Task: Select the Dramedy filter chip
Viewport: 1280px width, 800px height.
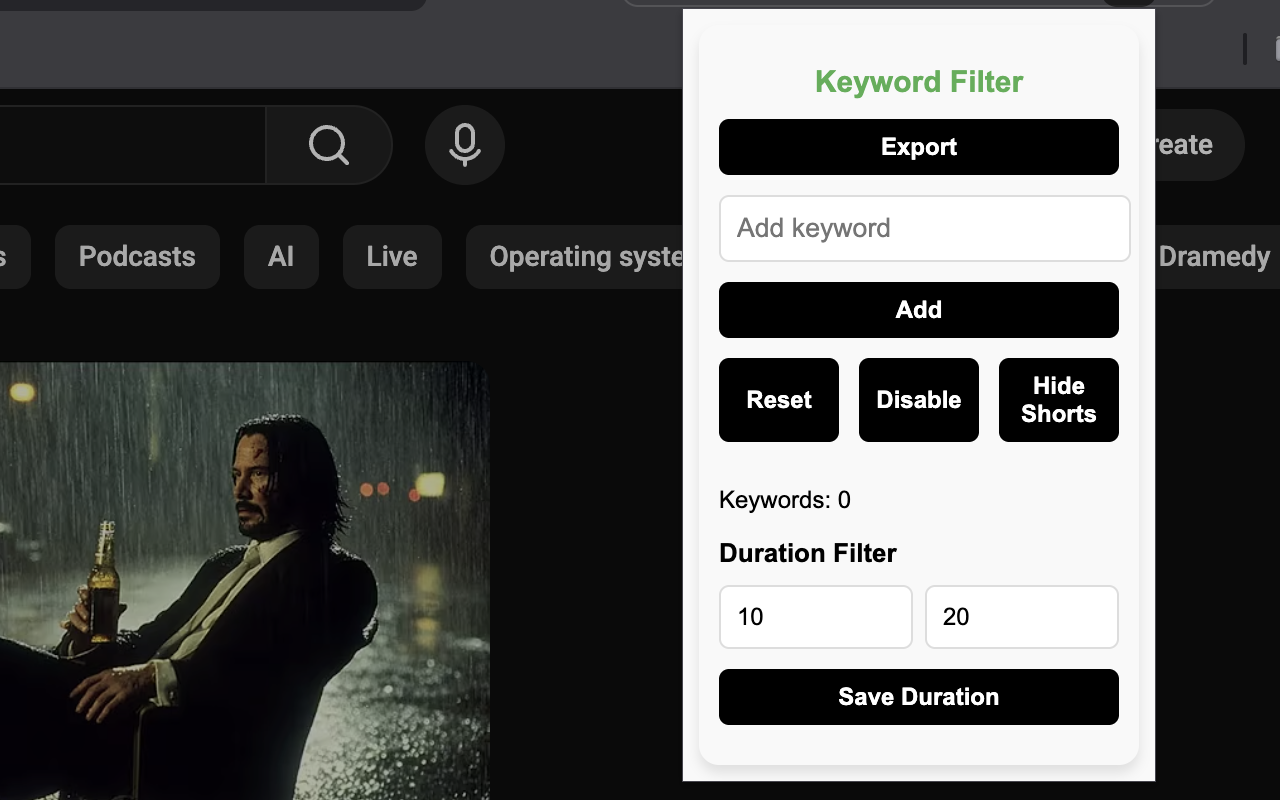Action: 1213,257
